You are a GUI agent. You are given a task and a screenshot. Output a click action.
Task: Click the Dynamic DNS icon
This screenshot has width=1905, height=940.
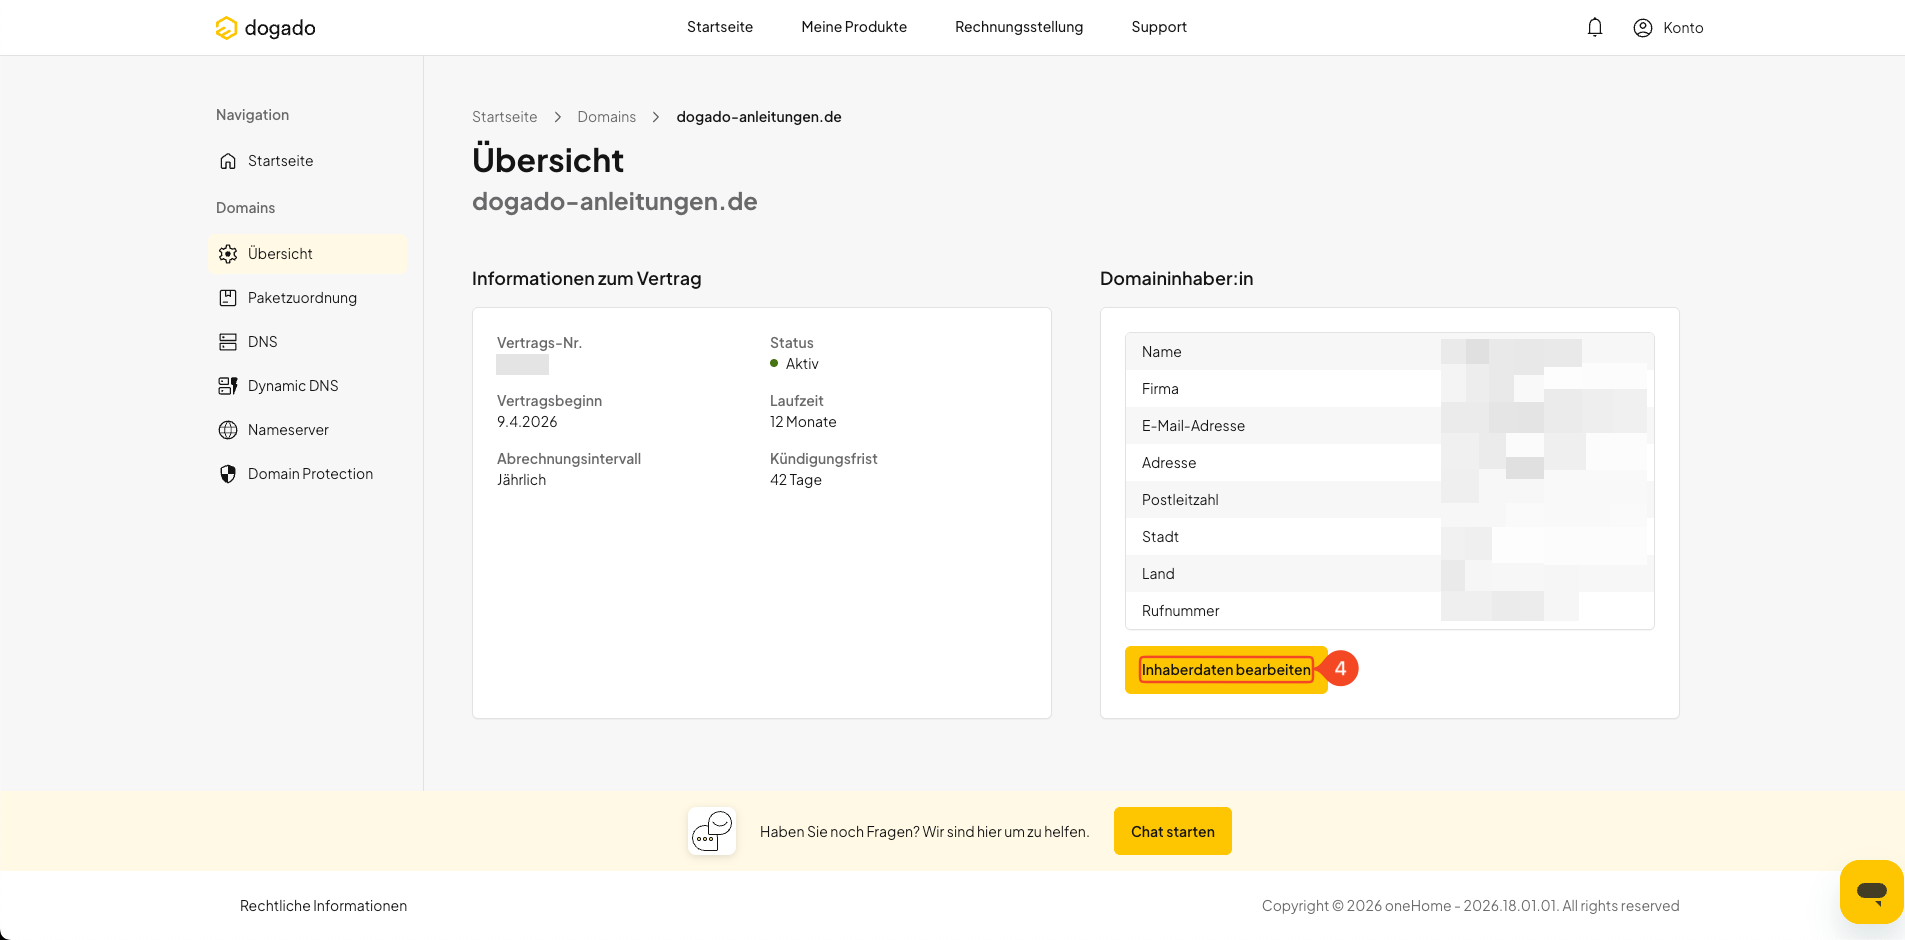[x=228, y=386]
